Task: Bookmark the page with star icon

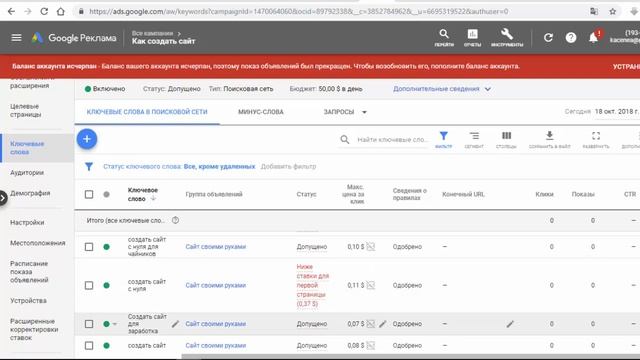Action: click(613, 11)
